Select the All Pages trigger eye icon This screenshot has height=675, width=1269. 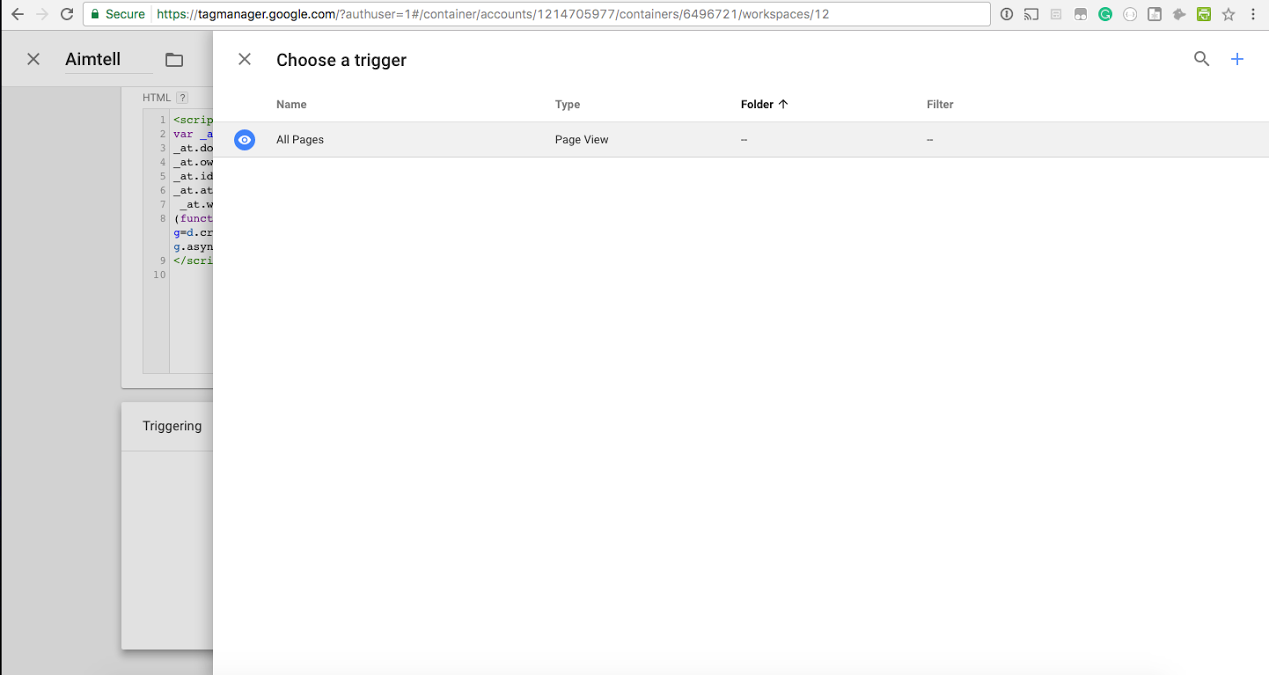click(245, 140)
